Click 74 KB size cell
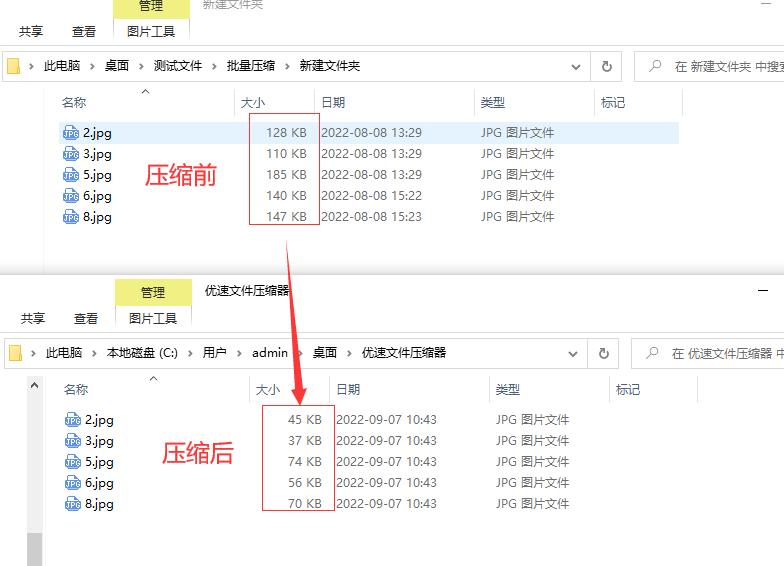 tap(304, 462)
